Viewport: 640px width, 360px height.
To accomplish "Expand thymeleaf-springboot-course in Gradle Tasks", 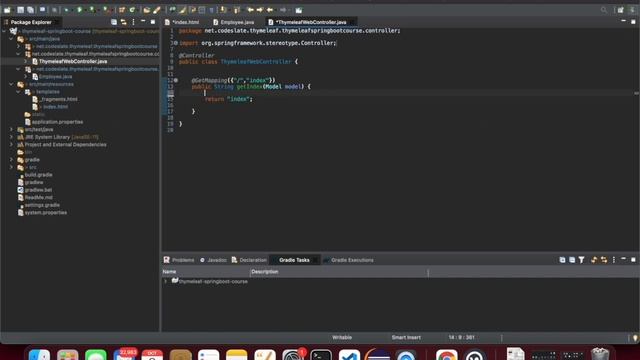I will click(x=166, y=281).
